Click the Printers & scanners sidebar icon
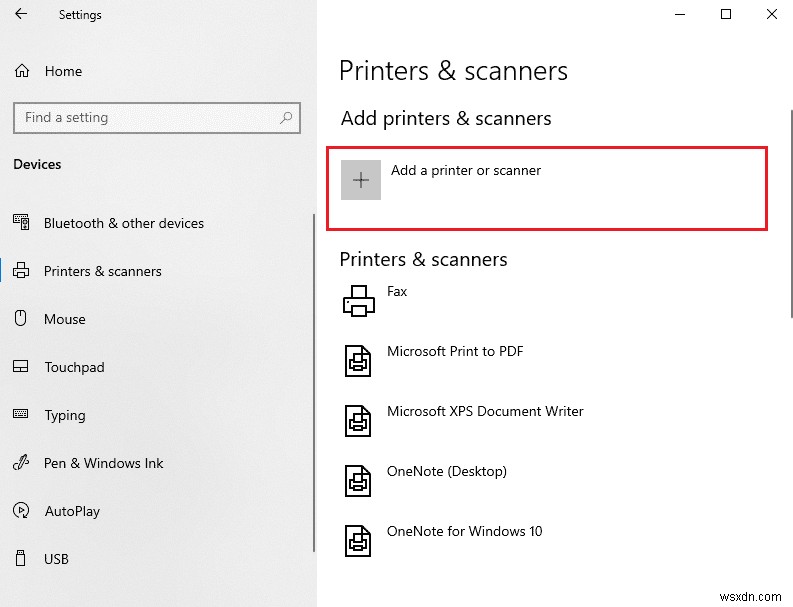 point(21,271)
